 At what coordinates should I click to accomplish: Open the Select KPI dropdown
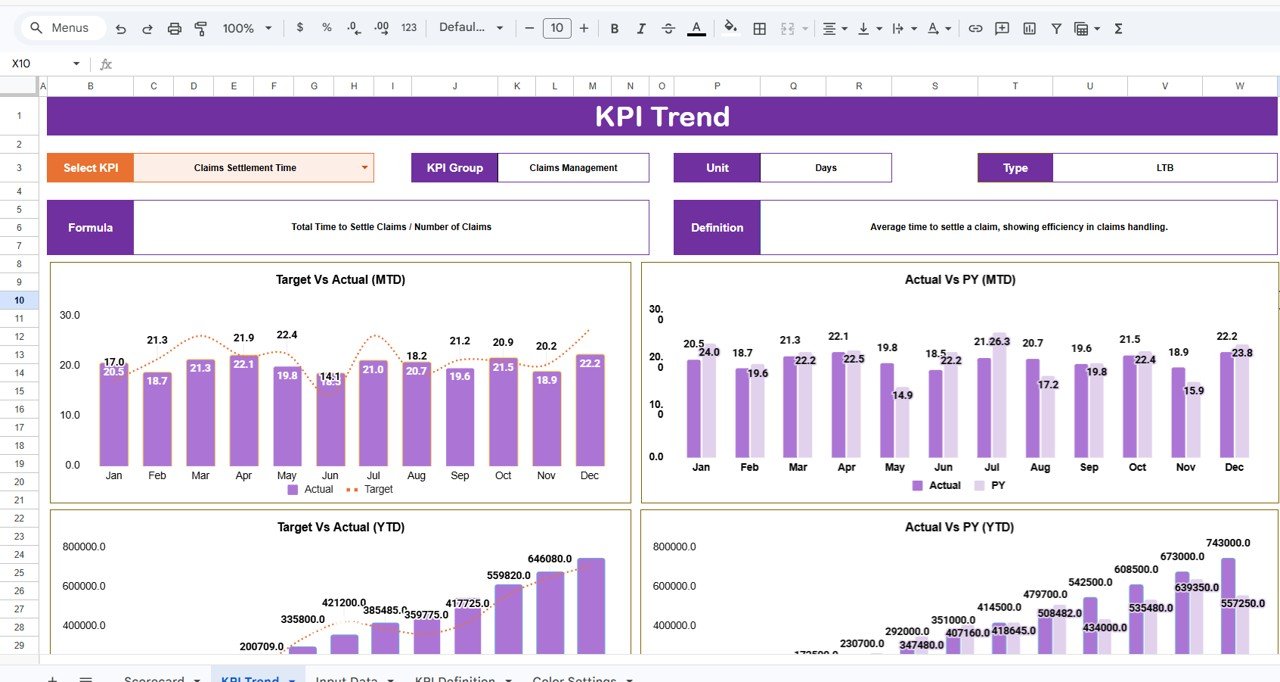364,167
